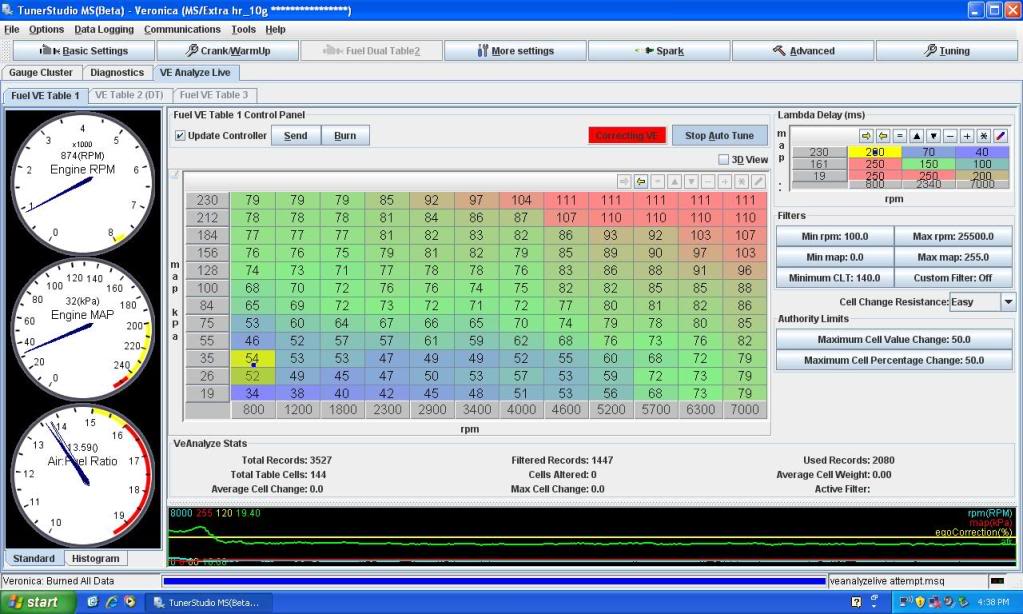Click the yellow forward-arrow icon on Lambda Delay toolbar
The image size is (1023, 614).
pyautogui.click(x=866, y=137)
